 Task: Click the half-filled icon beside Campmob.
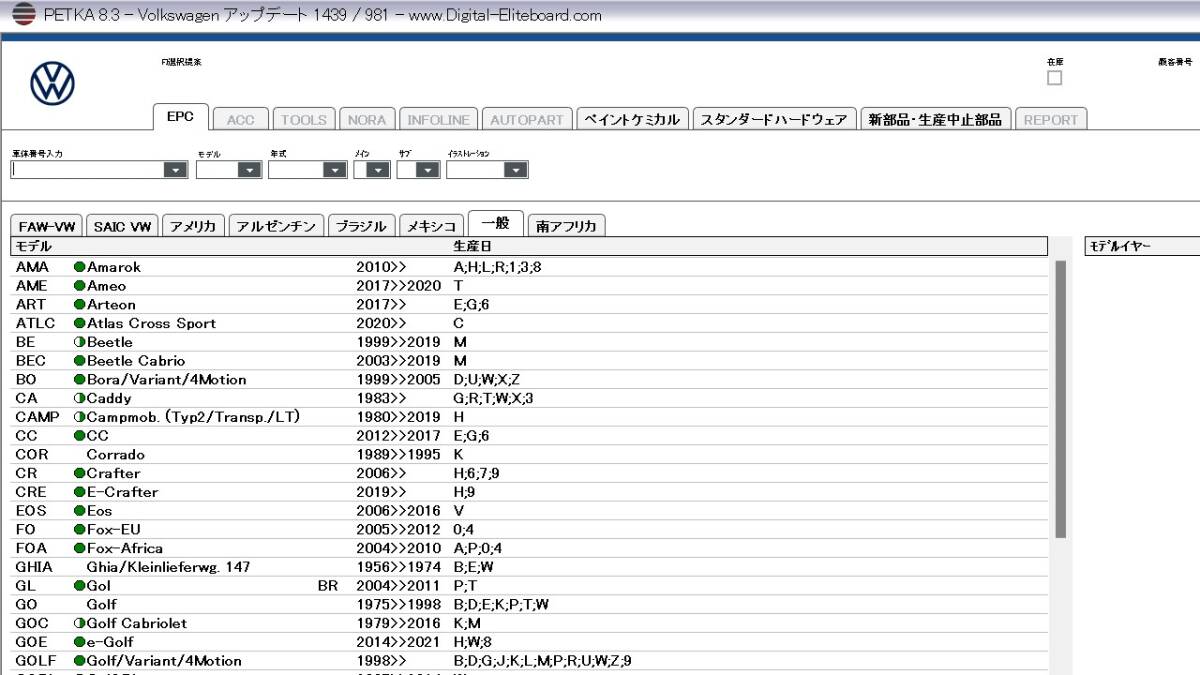tap(79, 417)
